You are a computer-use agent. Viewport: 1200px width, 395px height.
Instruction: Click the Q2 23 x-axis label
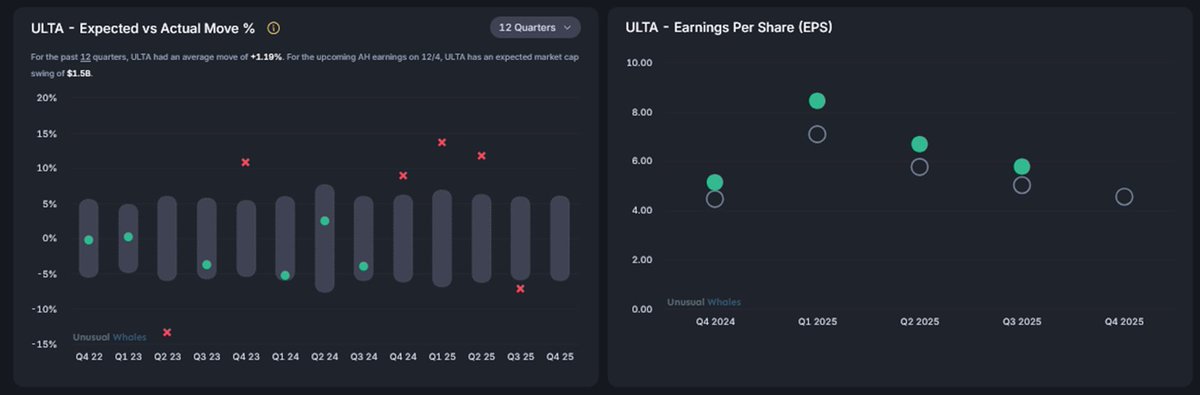(167, 357)
